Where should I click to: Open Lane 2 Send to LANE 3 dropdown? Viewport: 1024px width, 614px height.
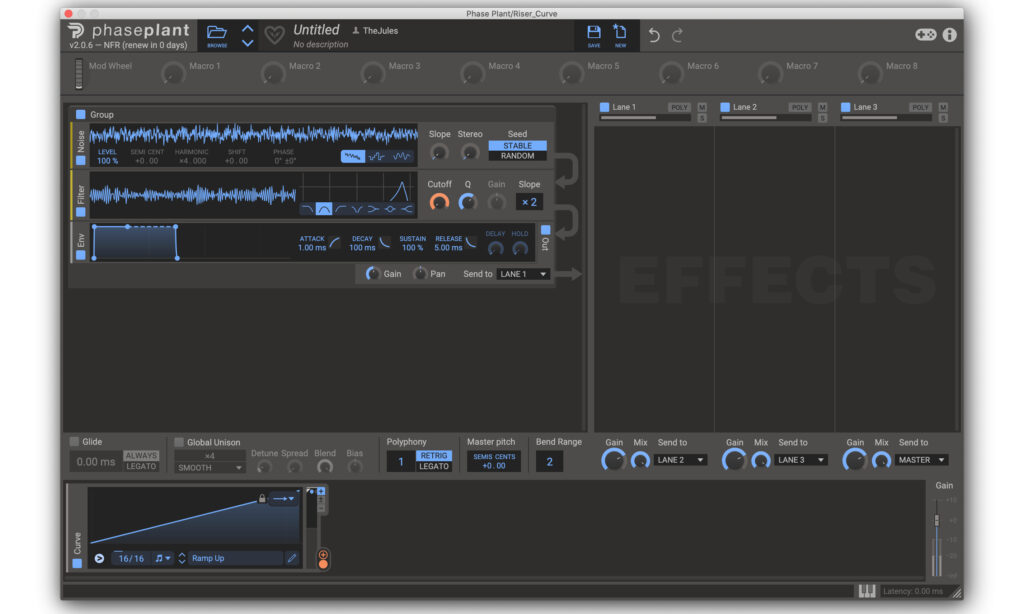(801, 460)
